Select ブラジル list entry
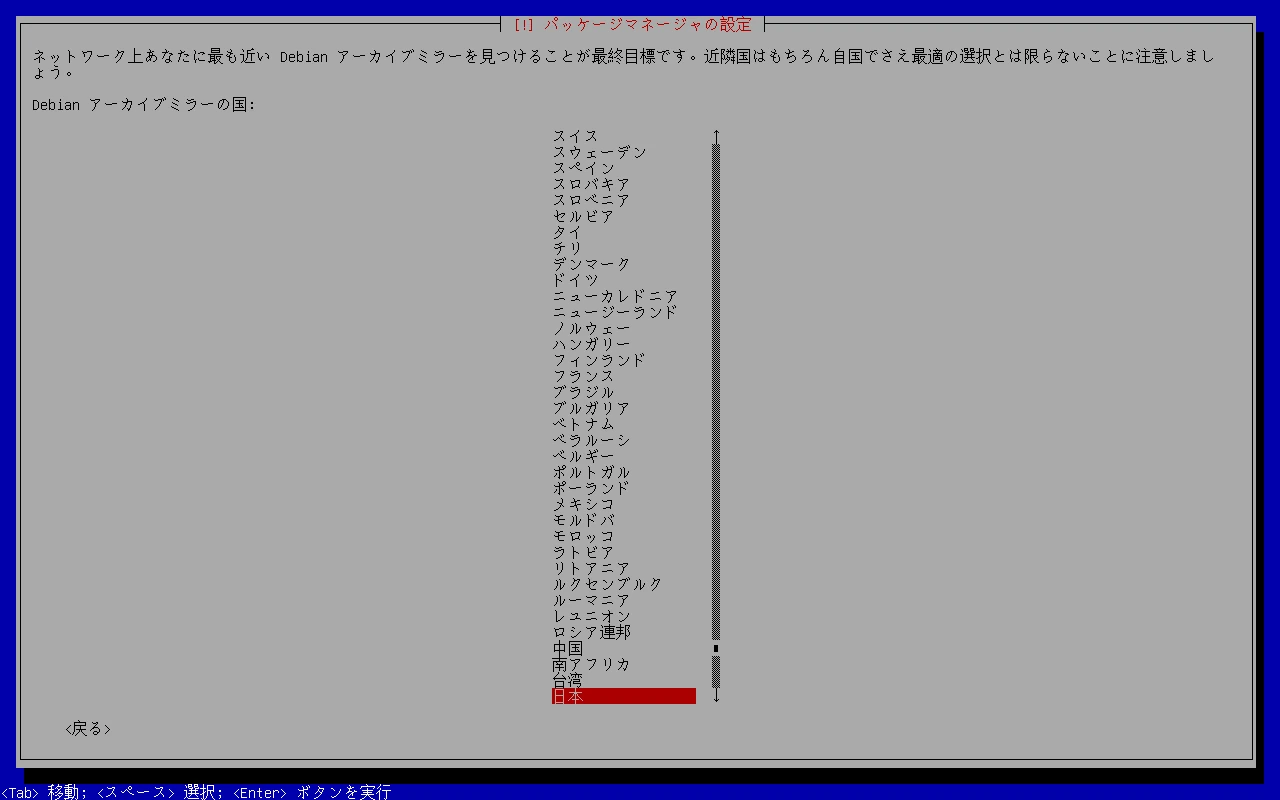 click(x=583, y=392)
